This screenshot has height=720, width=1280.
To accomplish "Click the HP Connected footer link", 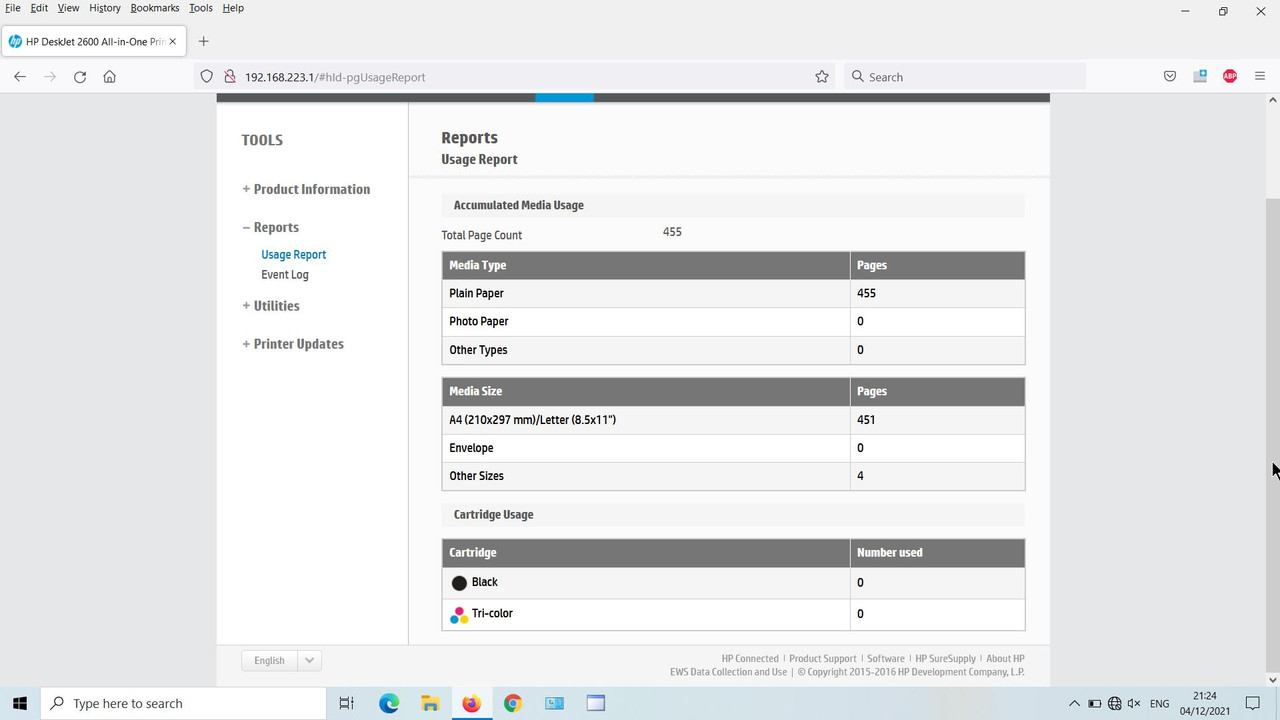I will [x=750, y=658].
